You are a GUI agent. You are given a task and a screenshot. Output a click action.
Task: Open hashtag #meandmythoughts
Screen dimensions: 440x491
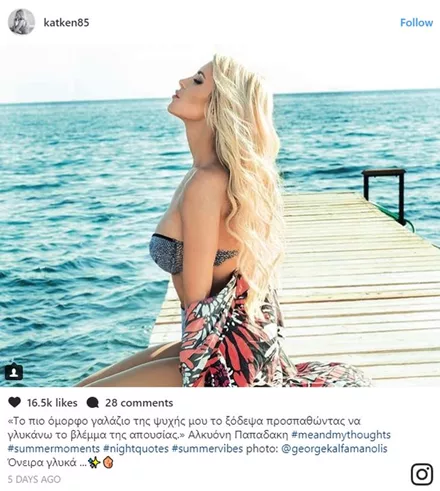341,435
